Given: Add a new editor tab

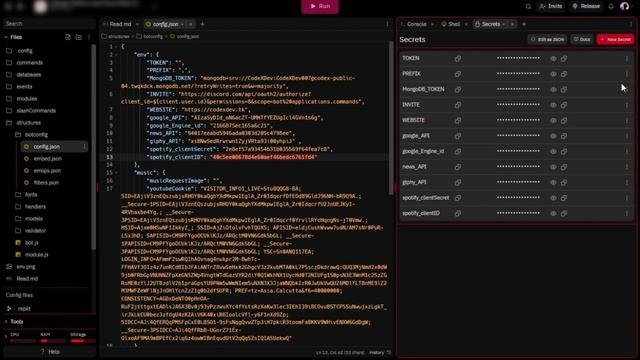Looking at the screenshot, I should (202, 24).
